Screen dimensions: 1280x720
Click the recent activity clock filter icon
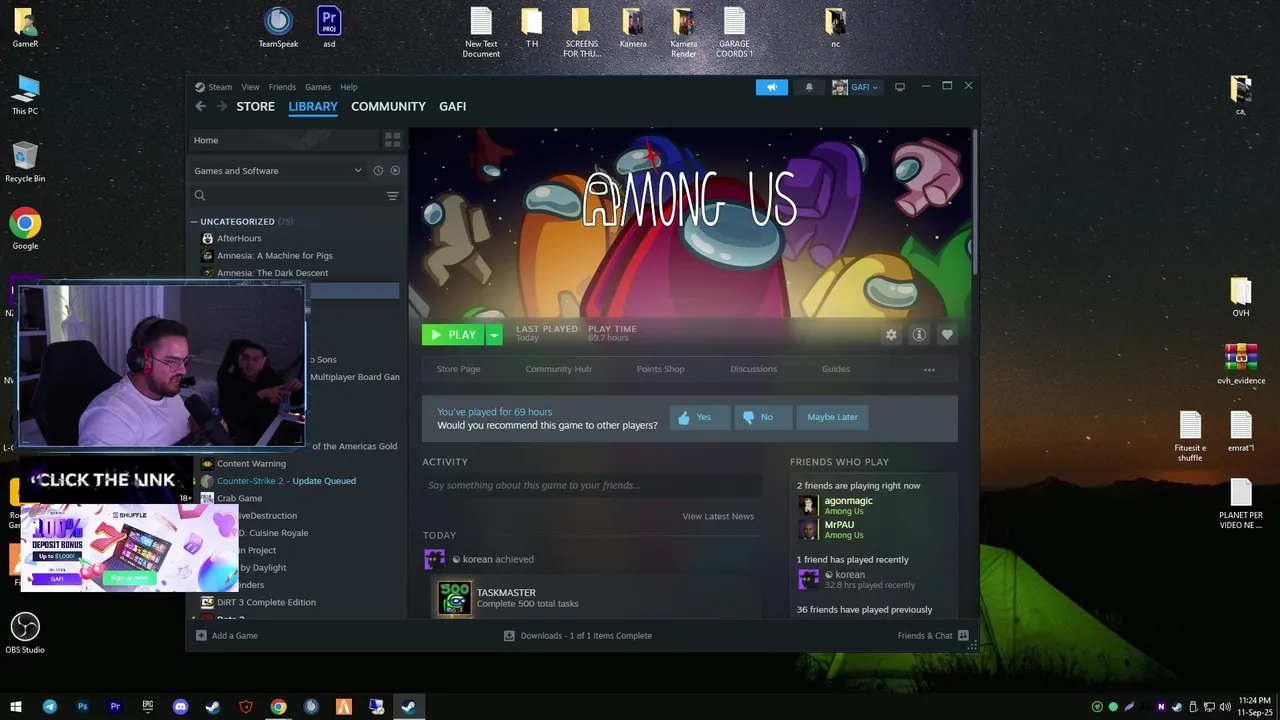click(378, 171)
